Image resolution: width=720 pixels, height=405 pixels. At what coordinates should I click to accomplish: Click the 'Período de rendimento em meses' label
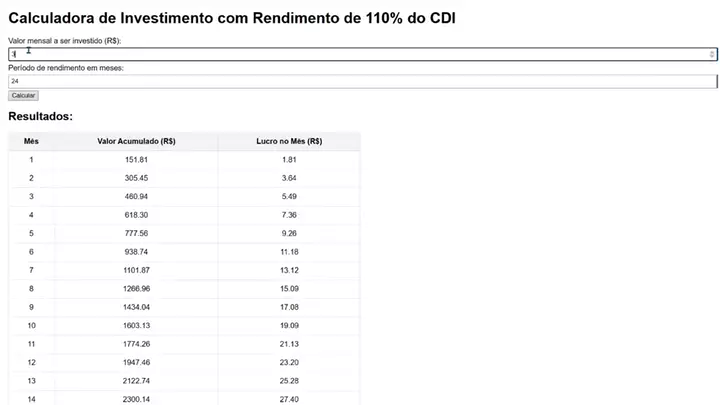(65, 68)
